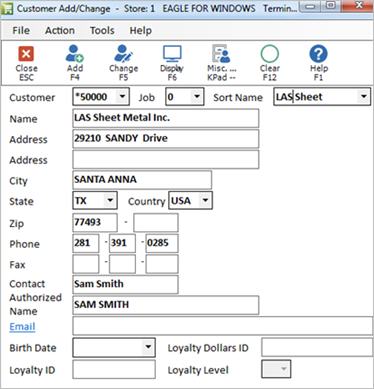Open the Action menu
The width and height of the screenshot is (374, 389).
[60, 30]
